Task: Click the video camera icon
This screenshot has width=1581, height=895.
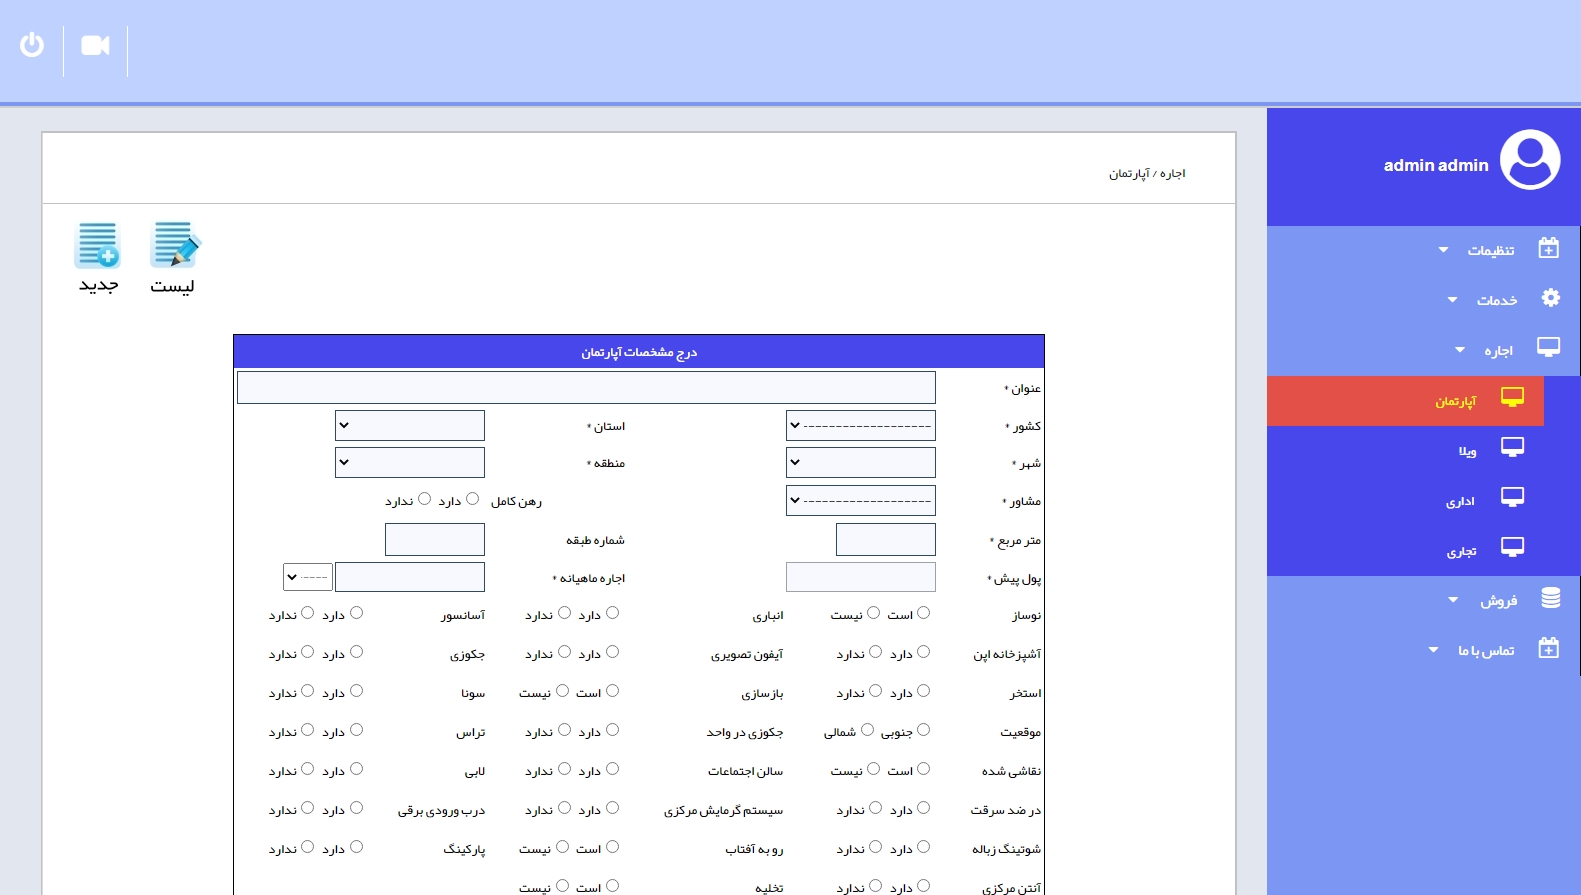Action: pyautogui.click(x=95, y=46)
